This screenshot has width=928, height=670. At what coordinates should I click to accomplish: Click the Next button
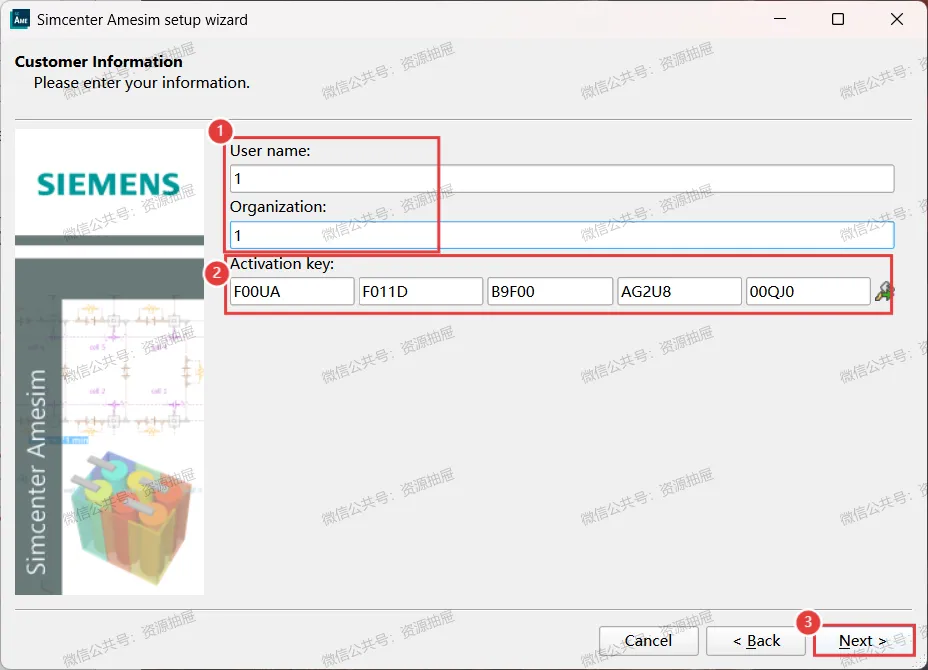click(863, 641)
